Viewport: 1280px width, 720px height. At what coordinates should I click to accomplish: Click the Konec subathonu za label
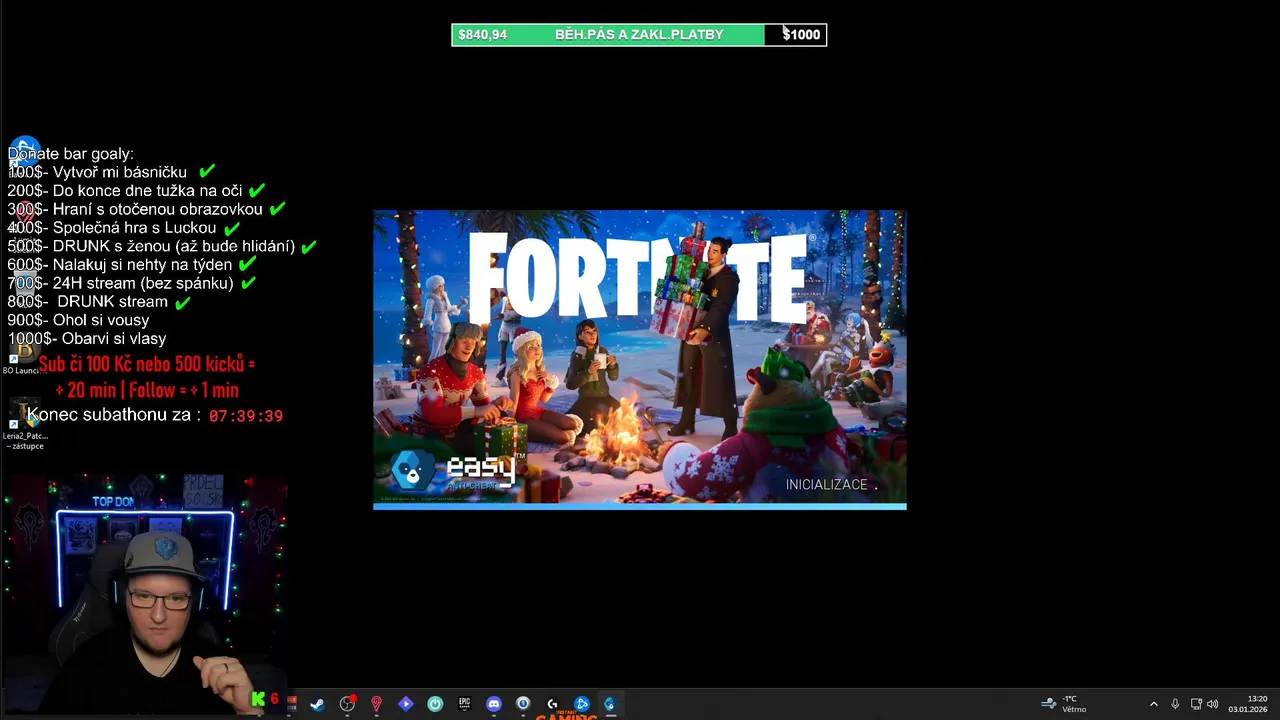coord(113,415)
